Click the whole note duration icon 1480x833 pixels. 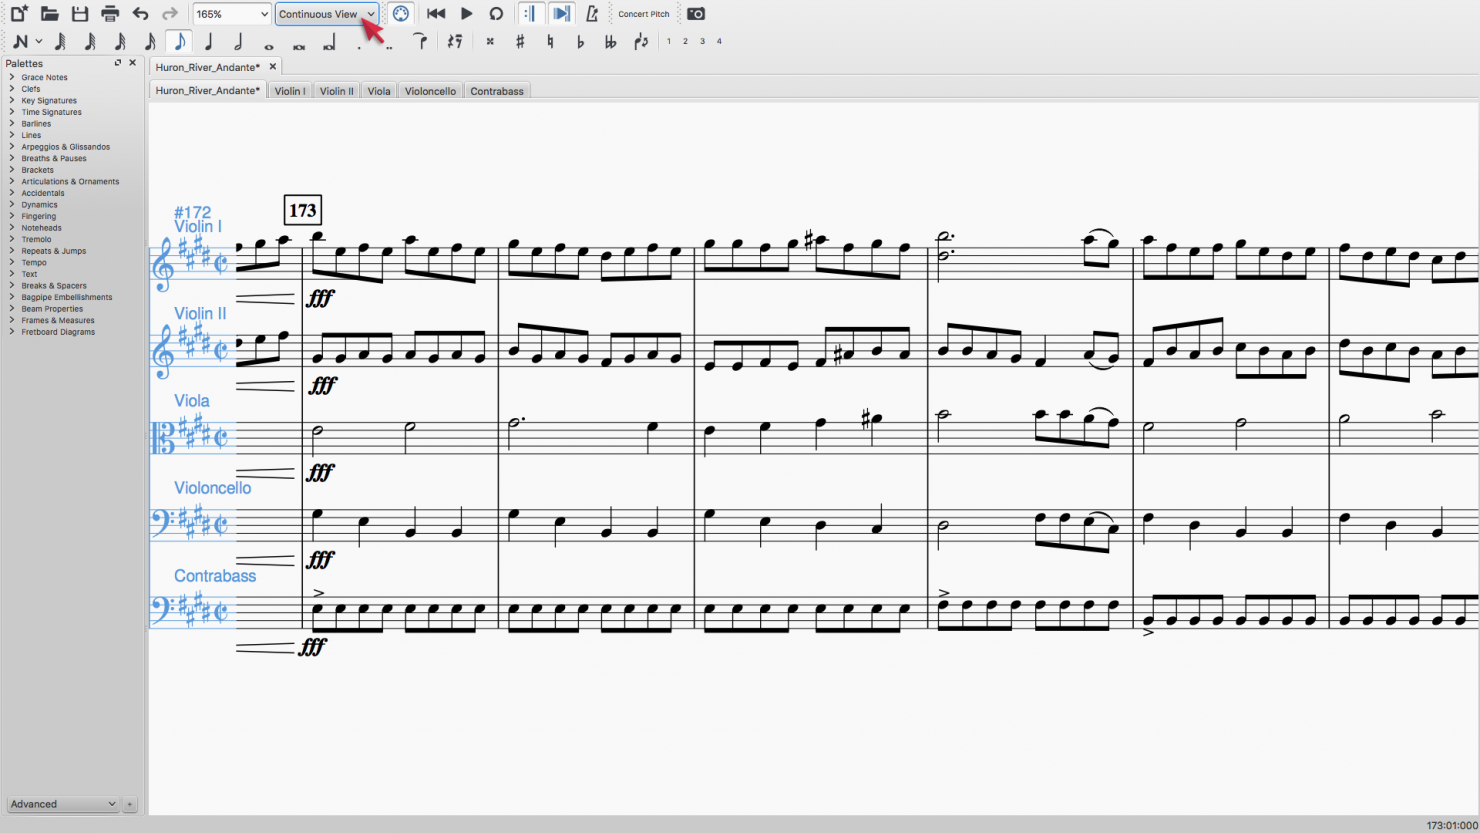coord(268,41)
